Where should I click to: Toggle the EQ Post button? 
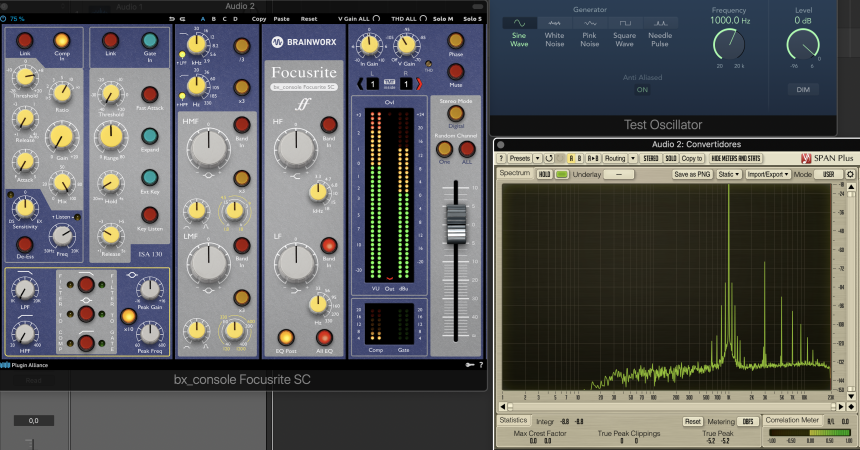tap(286, 337)
